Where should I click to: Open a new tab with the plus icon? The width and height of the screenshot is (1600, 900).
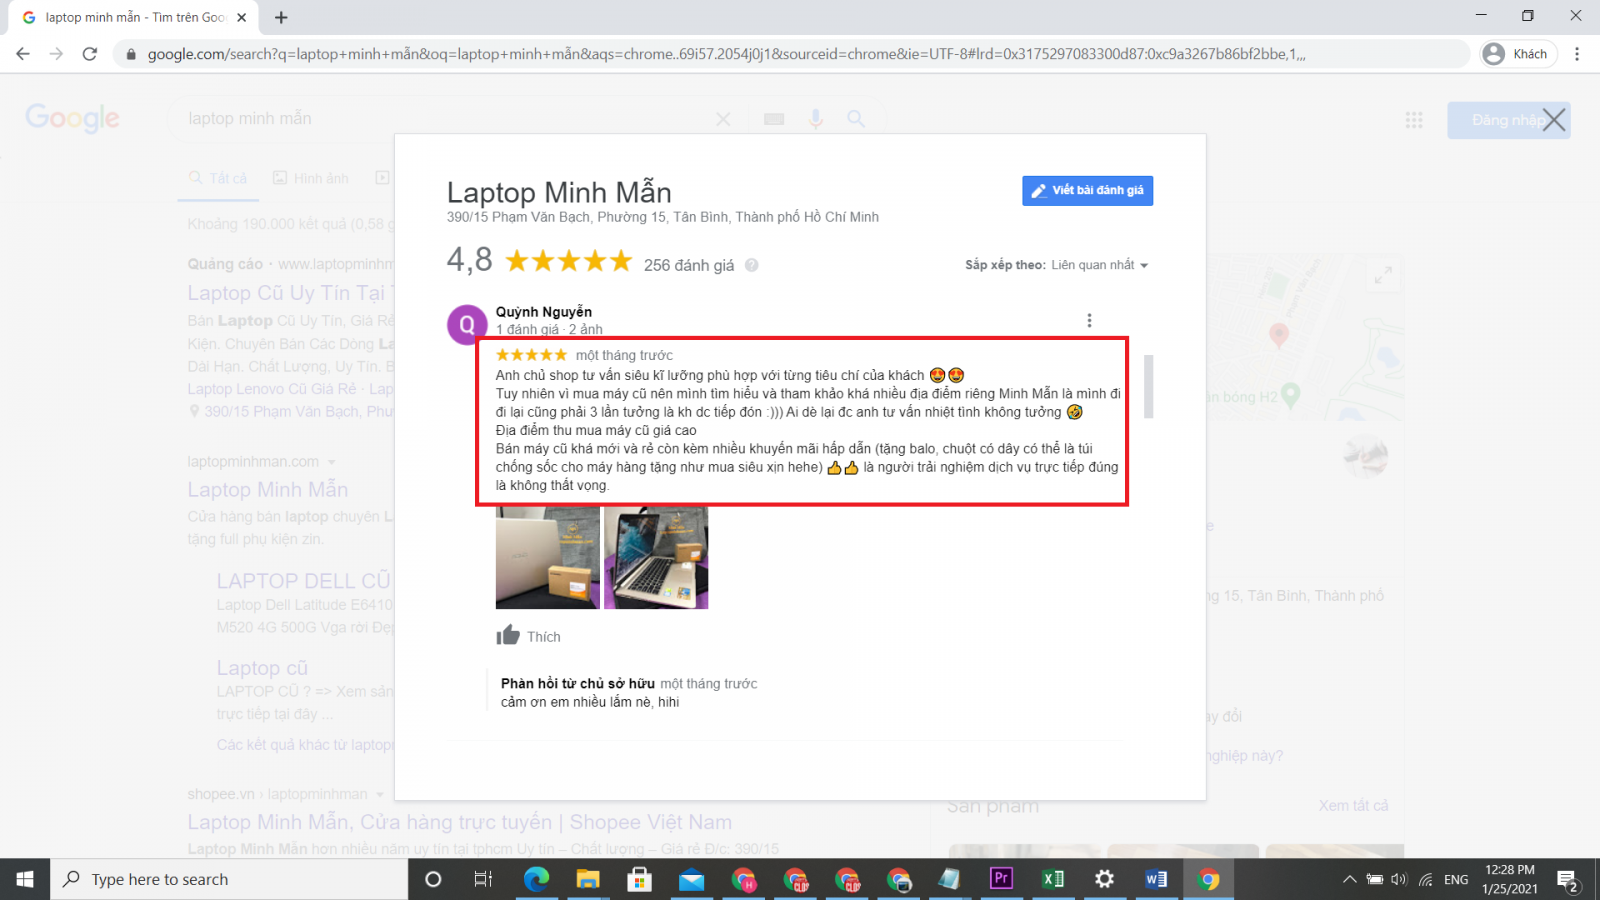(281, 17)
